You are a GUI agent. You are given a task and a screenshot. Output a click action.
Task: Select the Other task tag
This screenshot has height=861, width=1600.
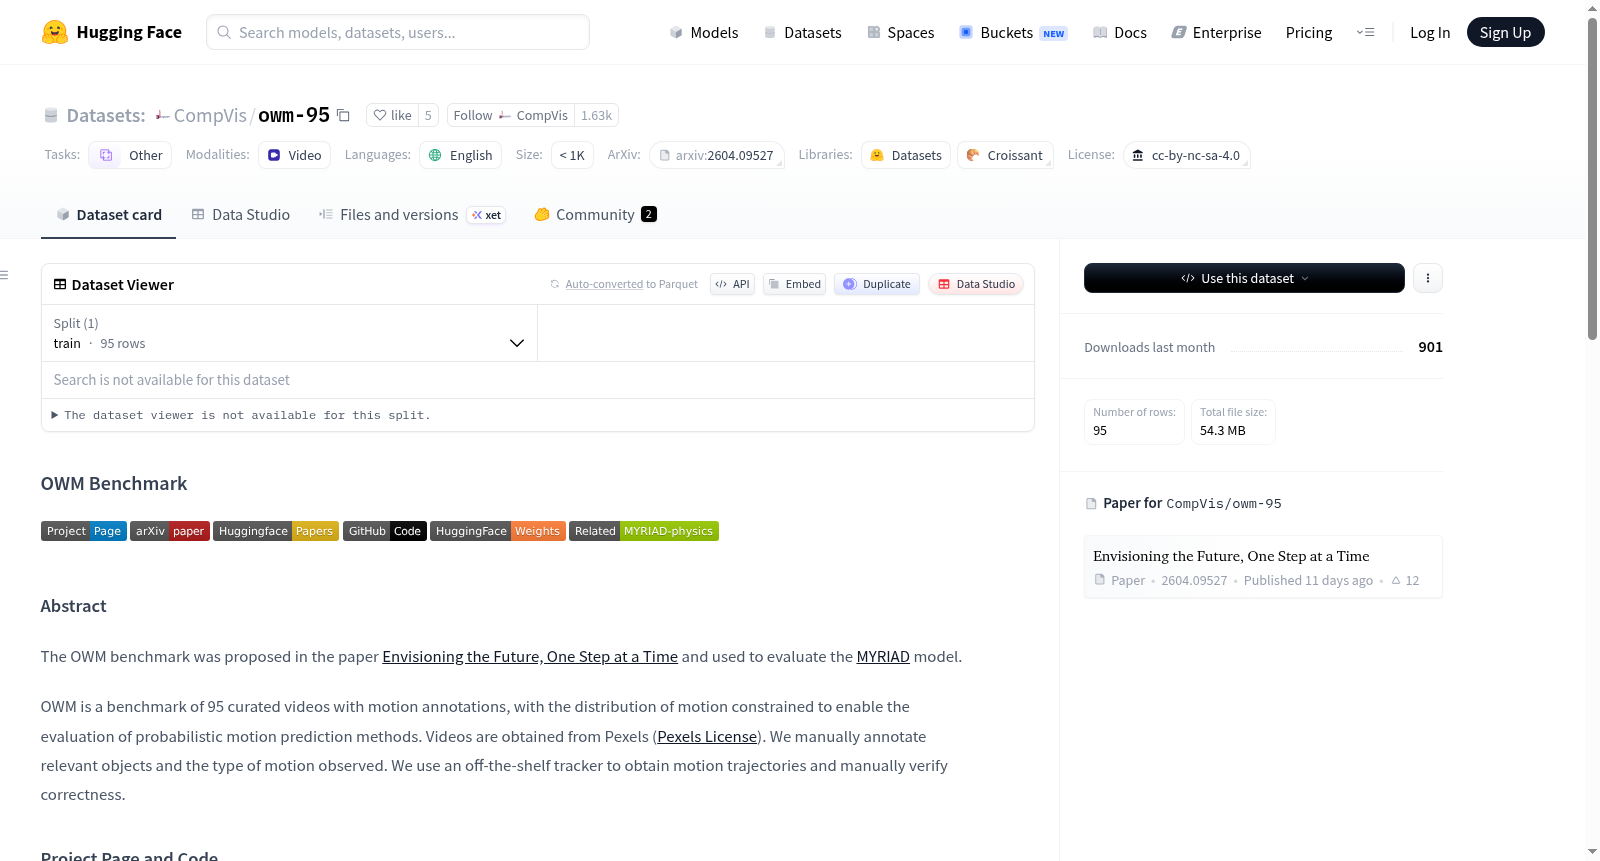coord(130,155)
